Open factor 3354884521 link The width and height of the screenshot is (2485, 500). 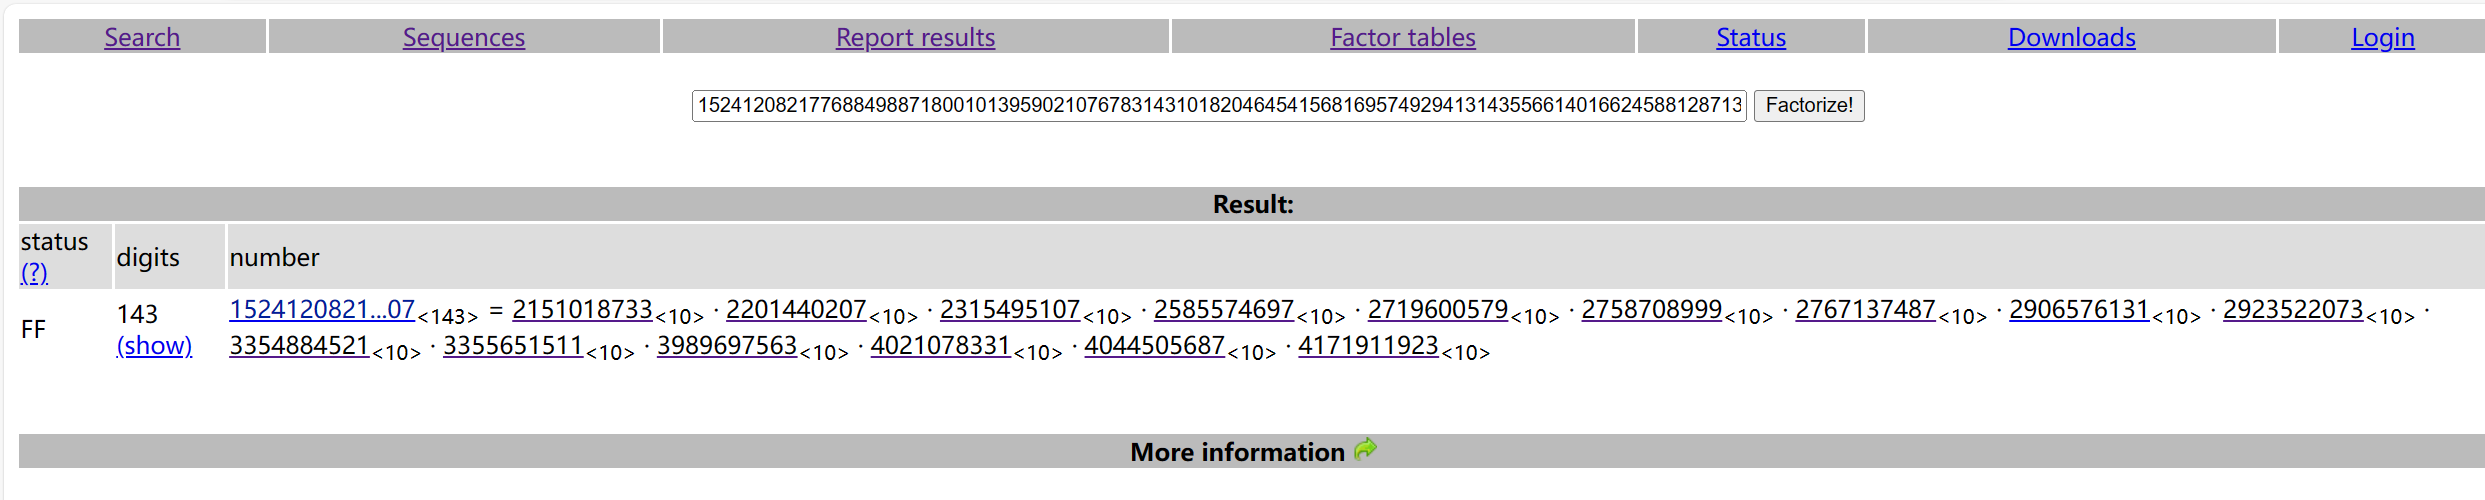coord(299,345)
